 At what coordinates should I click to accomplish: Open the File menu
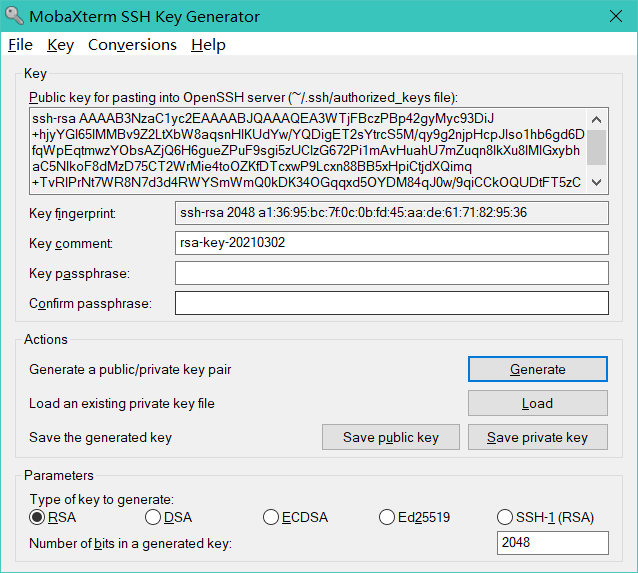tap(20, 45)
